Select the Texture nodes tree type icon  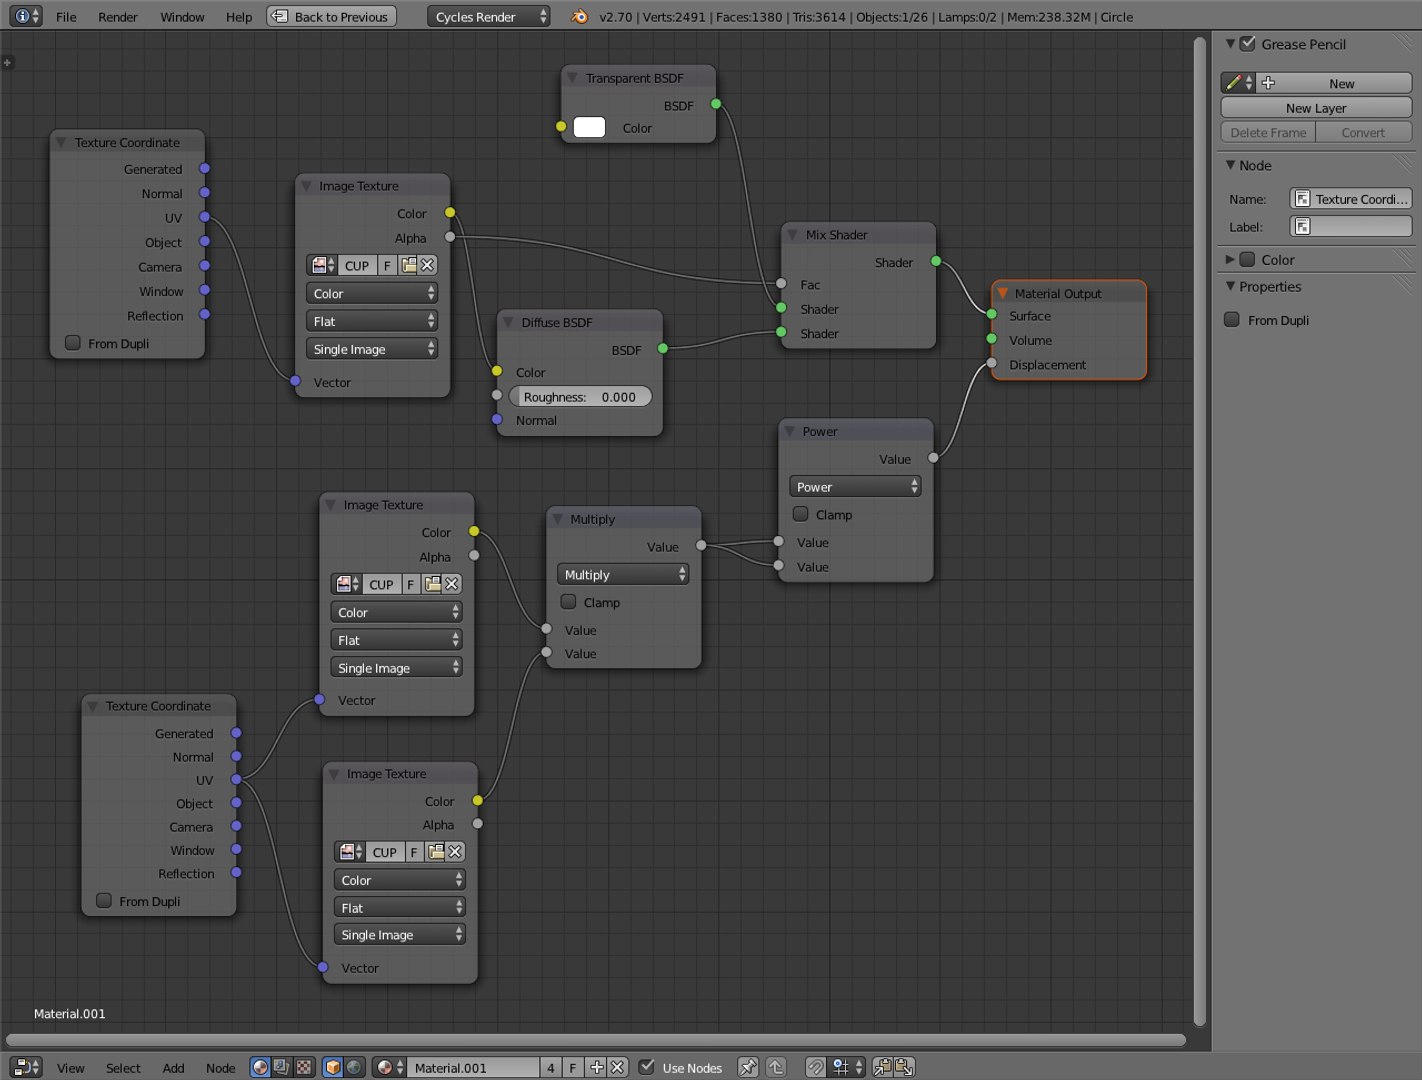tap(303, 1067)
